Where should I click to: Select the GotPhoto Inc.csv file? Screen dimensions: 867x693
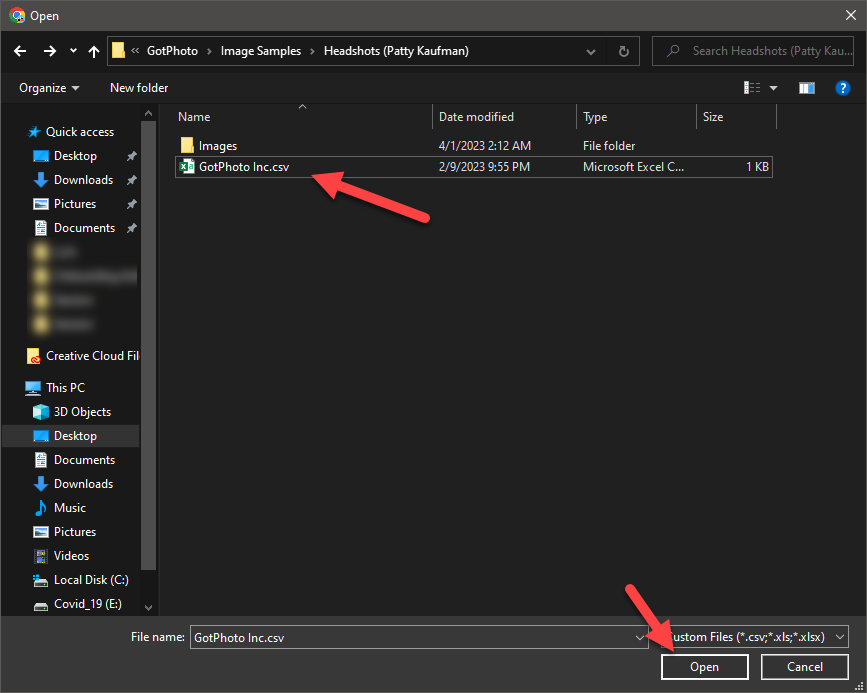coord(473,167)
